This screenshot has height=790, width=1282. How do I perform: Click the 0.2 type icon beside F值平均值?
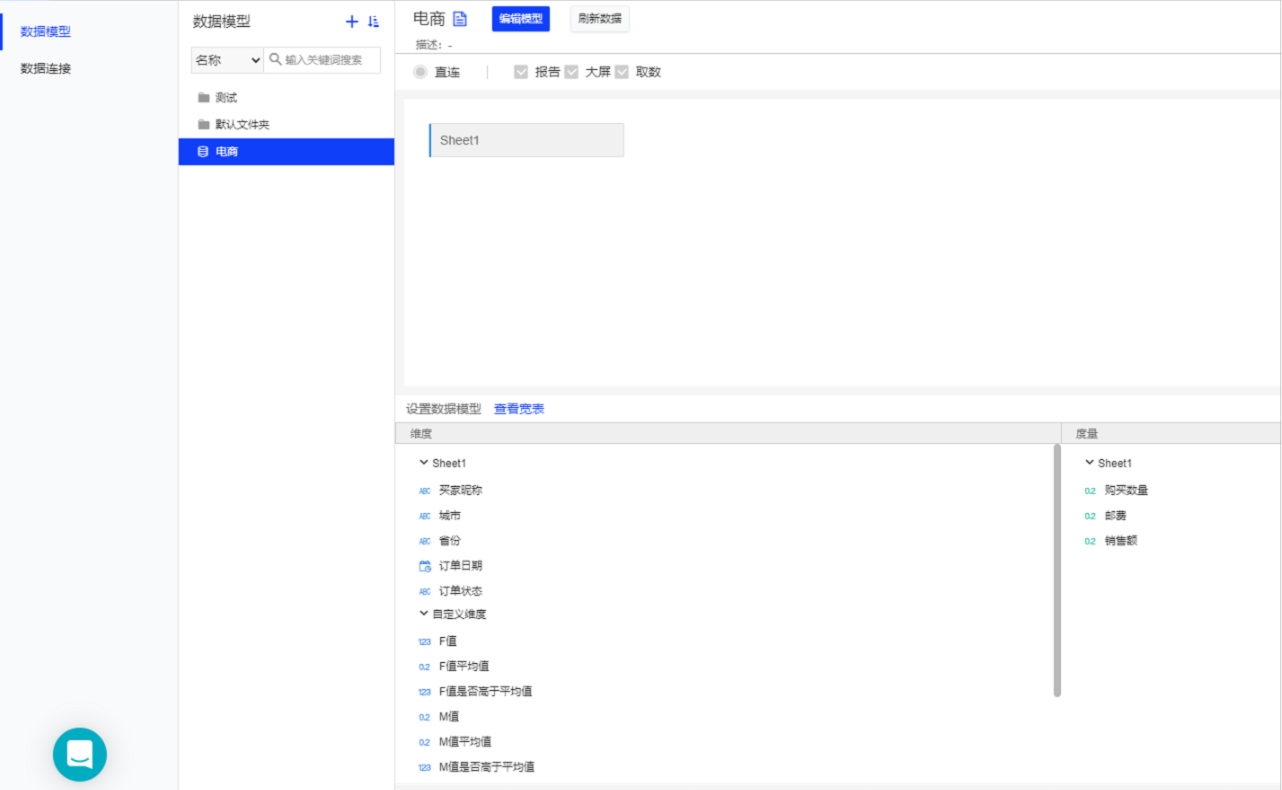(425, 667)
